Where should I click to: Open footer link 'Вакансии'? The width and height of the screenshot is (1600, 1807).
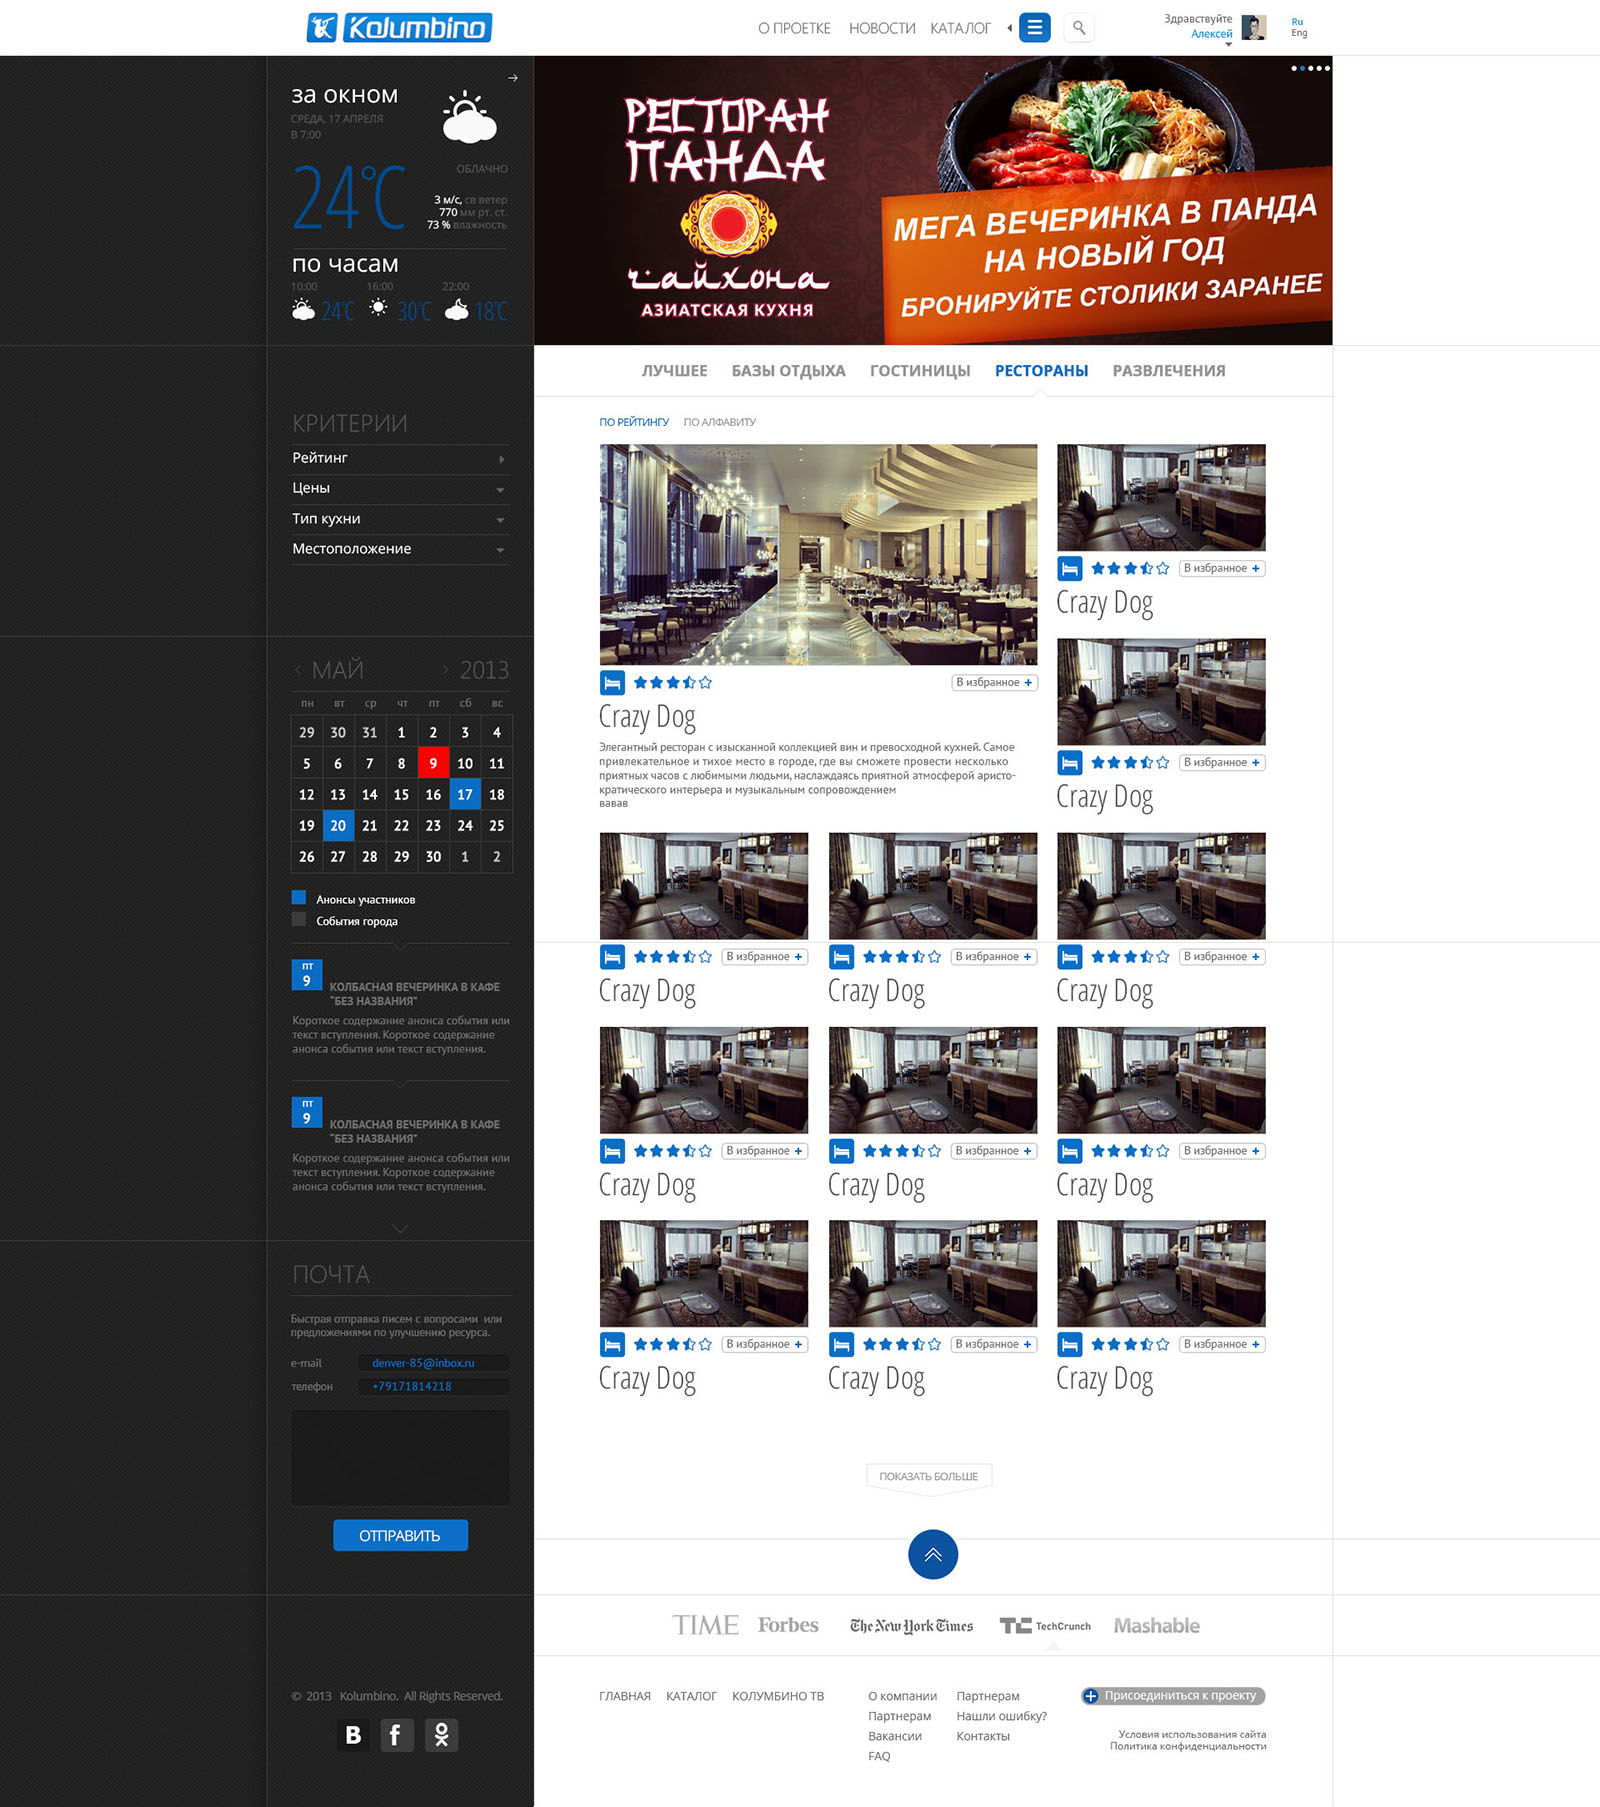(x=895, y=1736)
